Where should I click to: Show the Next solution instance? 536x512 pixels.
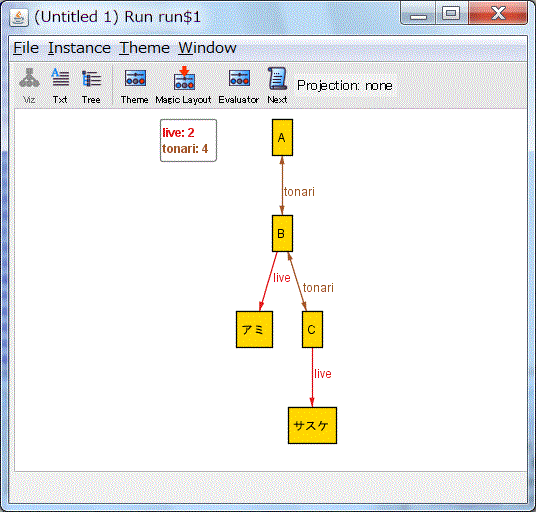(277, 85)
